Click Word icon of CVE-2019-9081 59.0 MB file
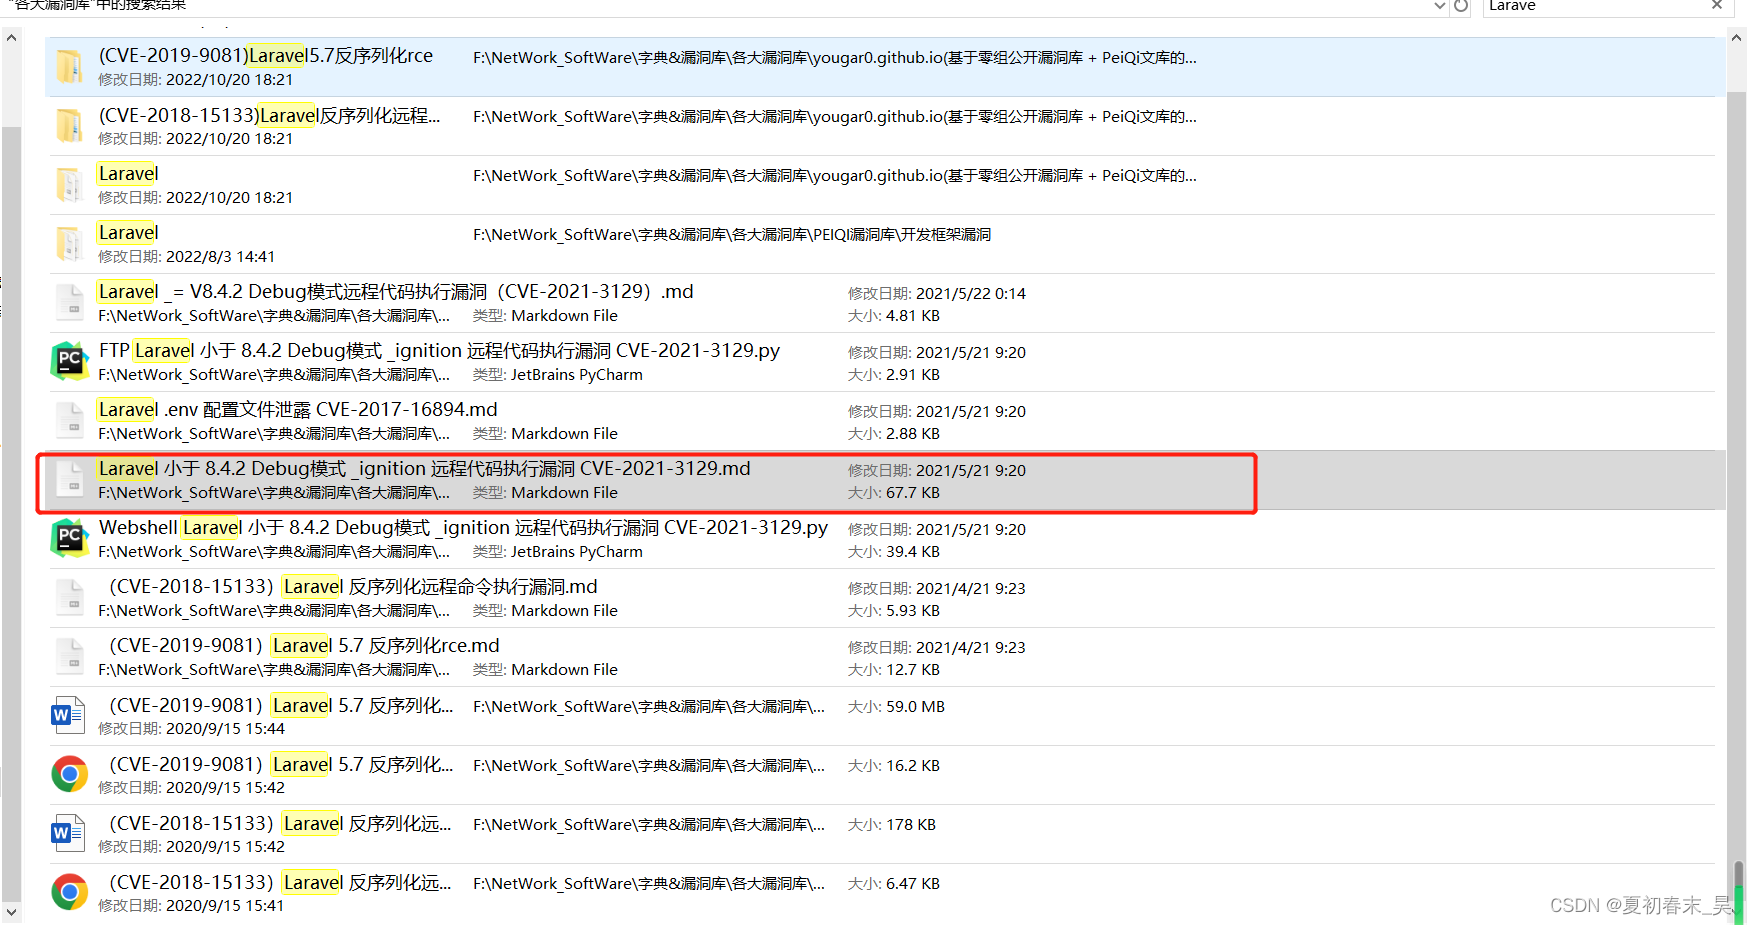 coord(68,715)
